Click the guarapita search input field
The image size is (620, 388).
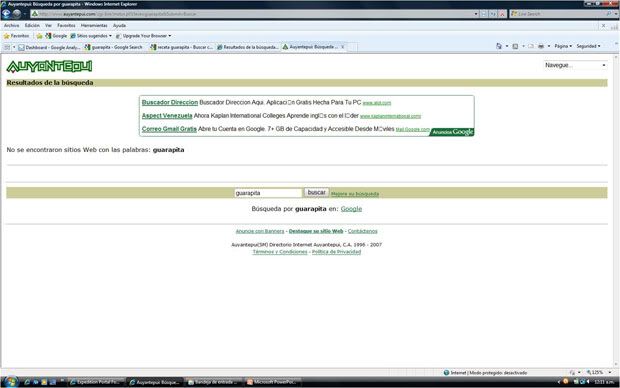tap(268, 193)
